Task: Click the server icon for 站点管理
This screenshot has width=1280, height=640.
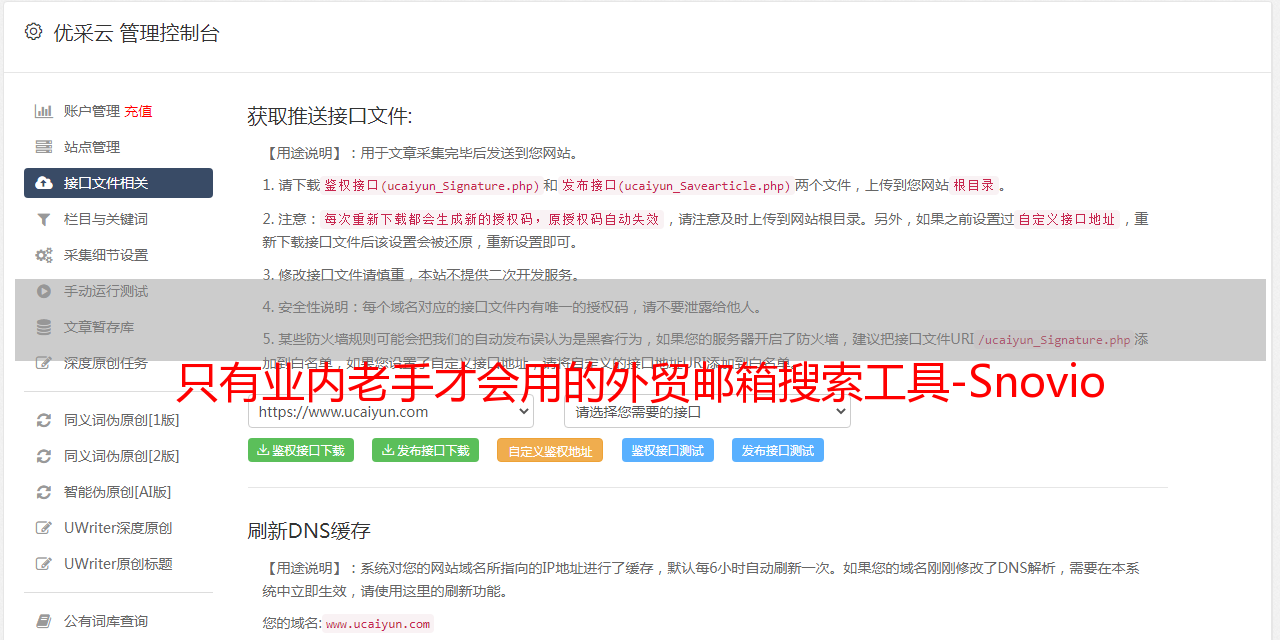Action: pyautogui.click(x=44, y=147)
